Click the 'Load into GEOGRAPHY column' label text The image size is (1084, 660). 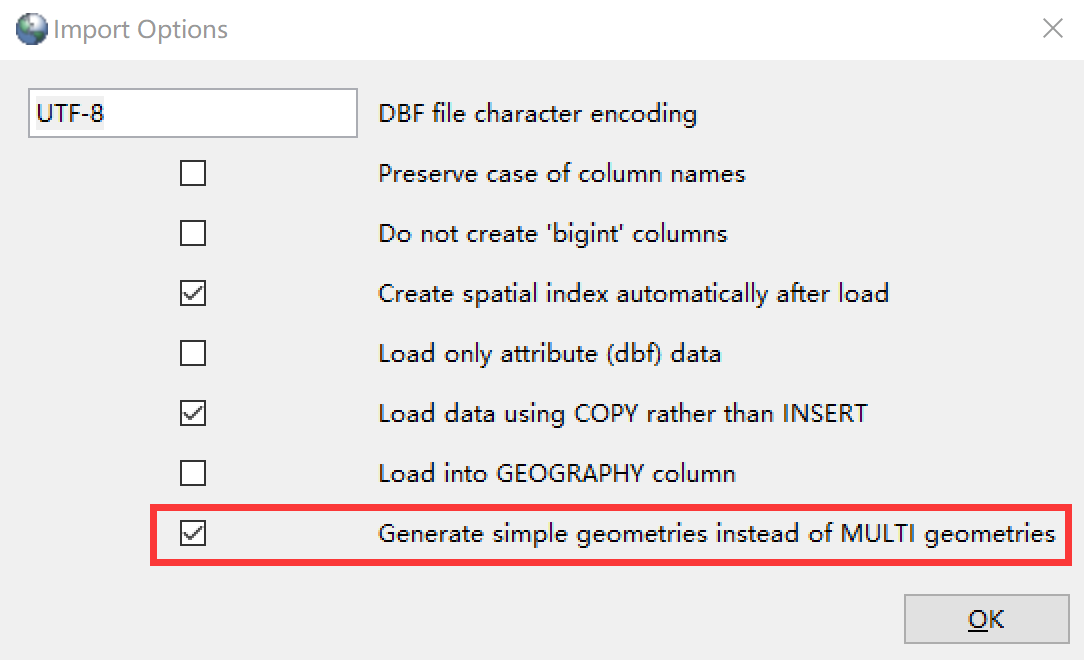click(556, 473)
